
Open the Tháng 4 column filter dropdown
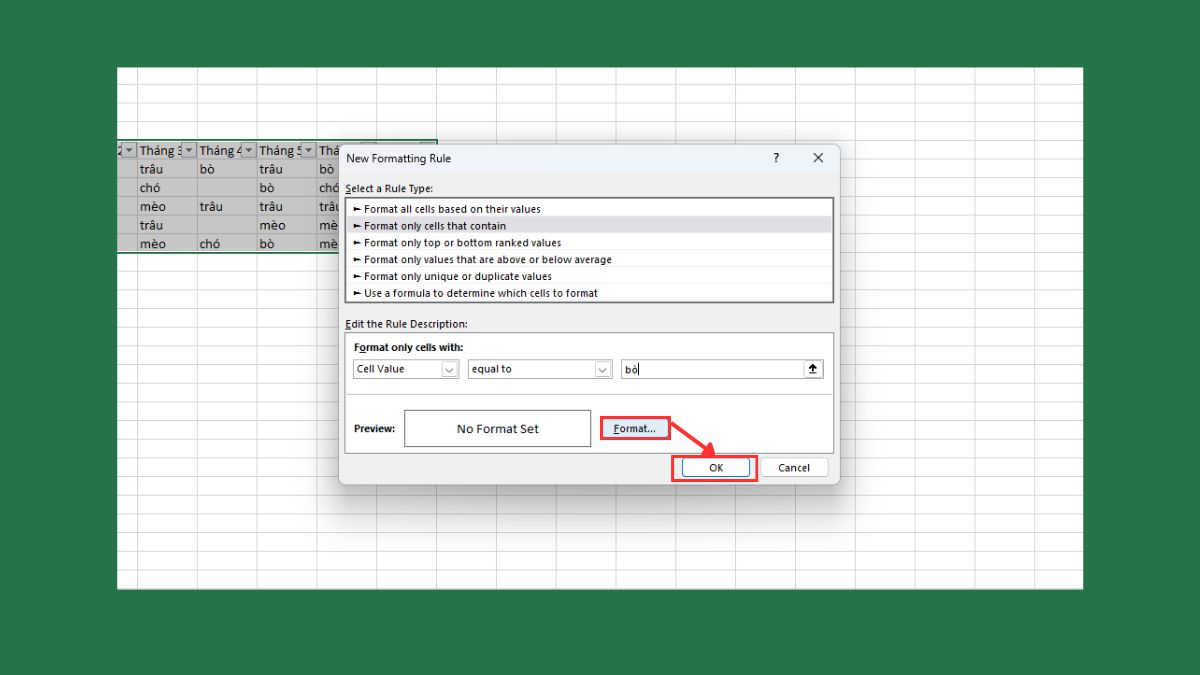249,149
